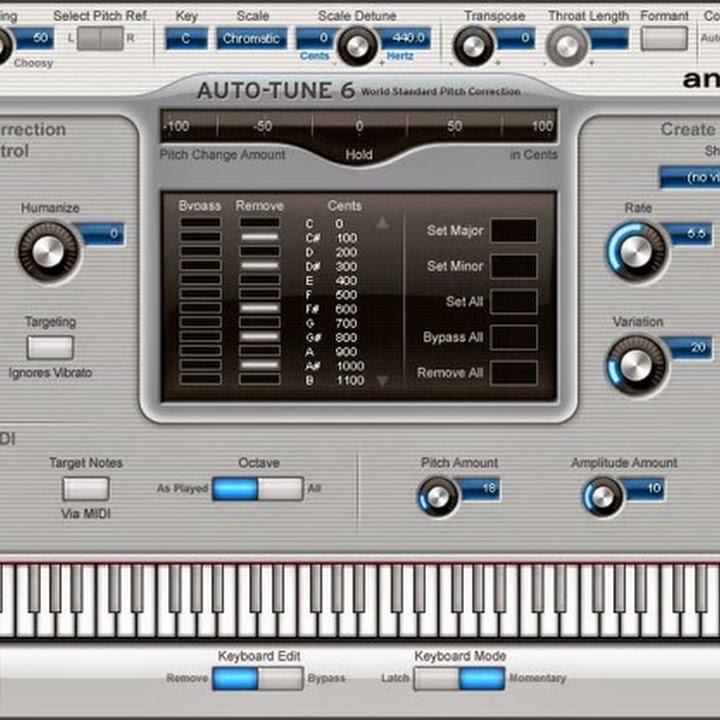The width and height of the screenshot is (720, 720).
Task: Set Octave switch to As Played
Action: pos(235,489)
